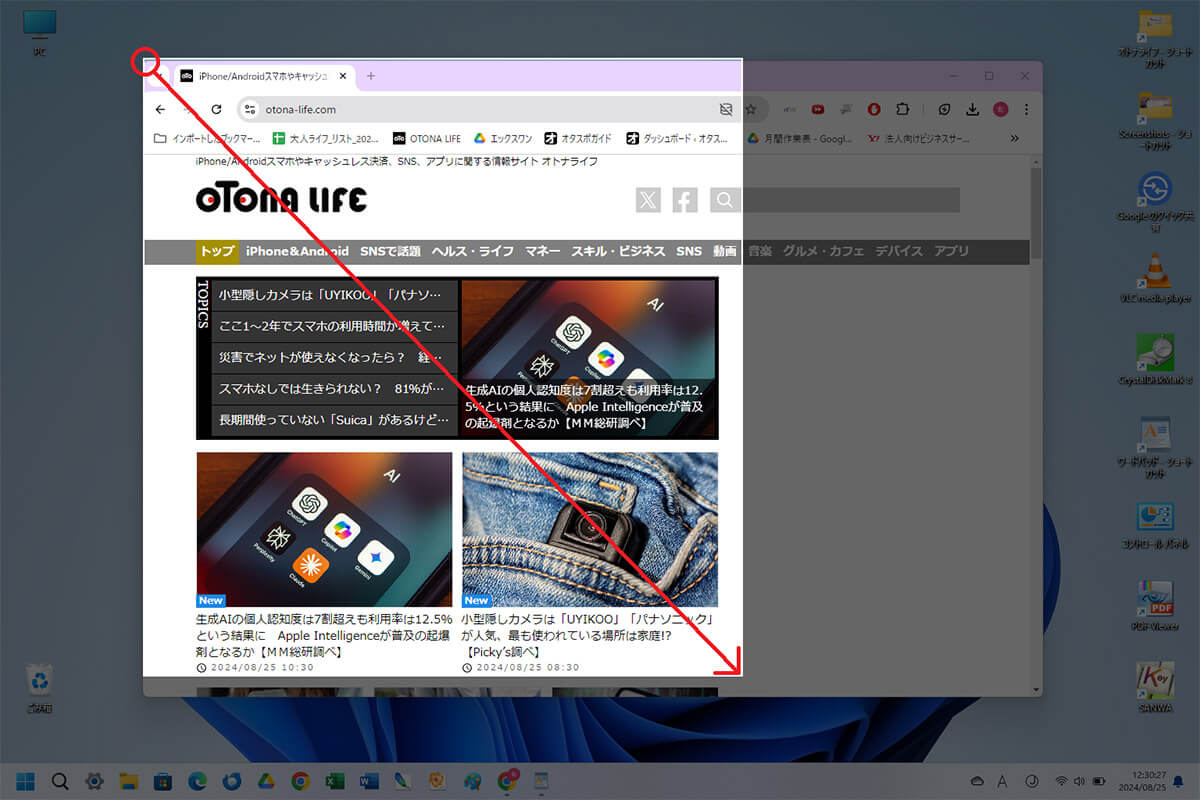1200x800 pixels.
Task: Select ヘルス・ライフ navigation item
Action: [x=473, y=251]
